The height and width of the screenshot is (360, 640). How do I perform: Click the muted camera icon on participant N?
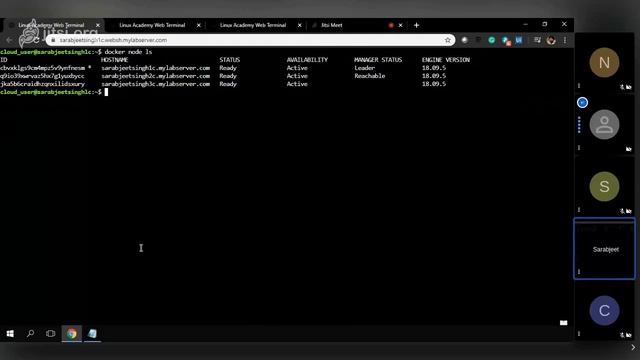(629, 87)
